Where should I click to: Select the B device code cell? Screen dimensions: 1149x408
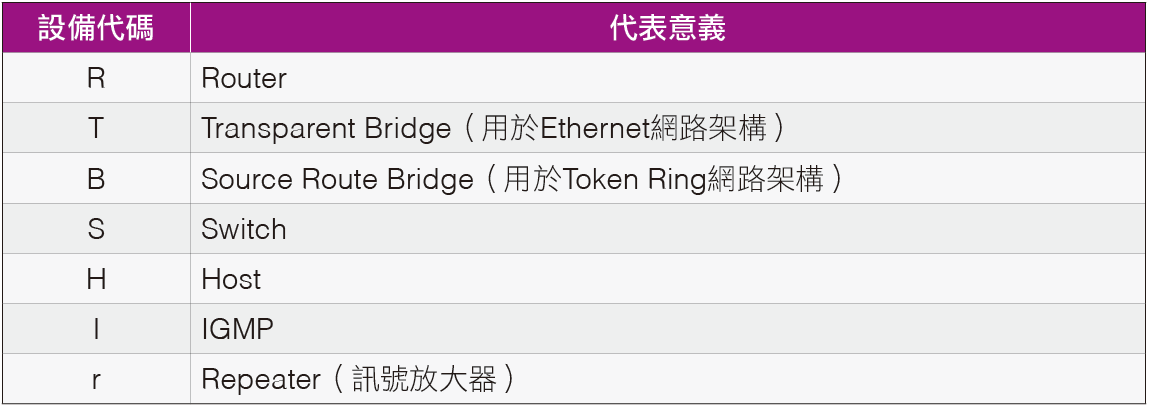[96, 179]
